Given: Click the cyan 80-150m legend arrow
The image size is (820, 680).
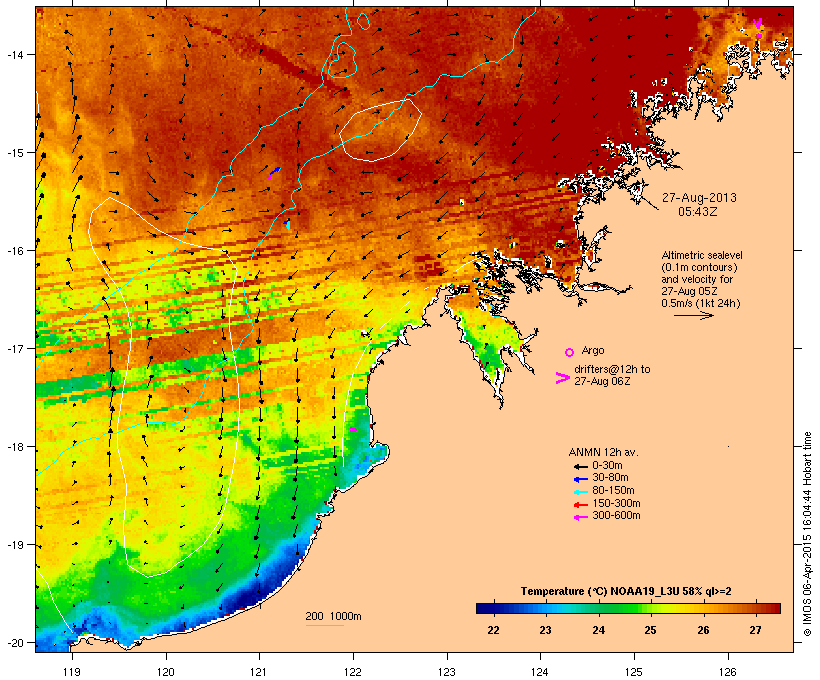Looking at the screenshot, I should 580,492.
